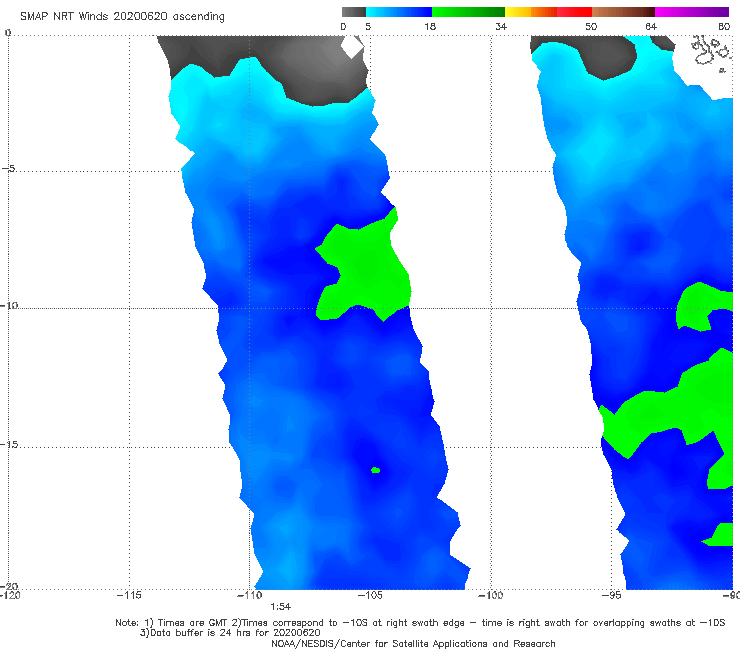740x650 pixels.
Task: Click the colorbar label '64'
Action: coord(651,27)
